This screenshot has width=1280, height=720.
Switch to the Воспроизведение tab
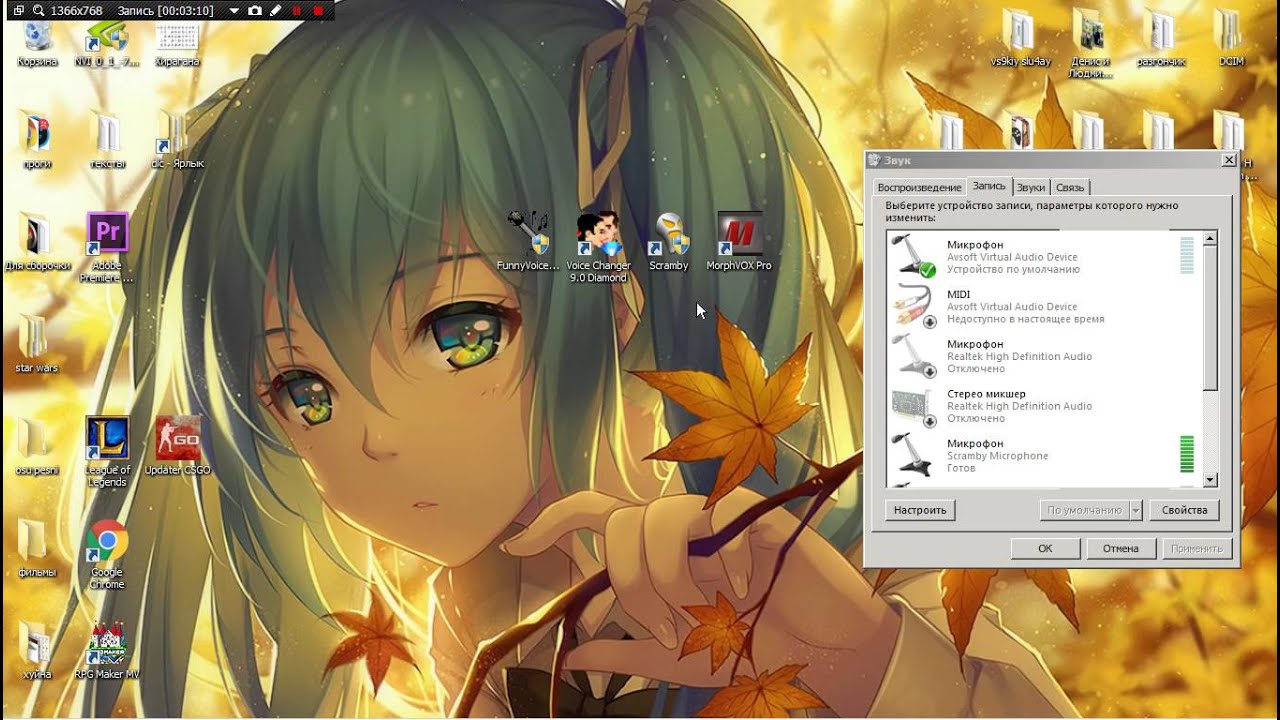[x=919, y=187]
